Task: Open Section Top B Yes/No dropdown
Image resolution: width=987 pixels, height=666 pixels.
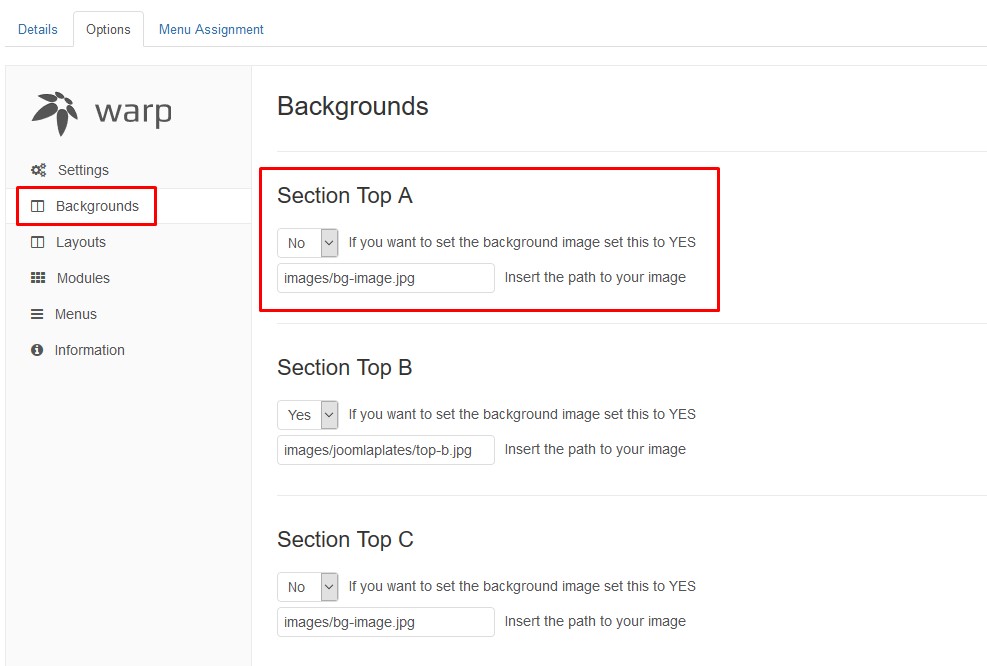Action: coord(308,415)
